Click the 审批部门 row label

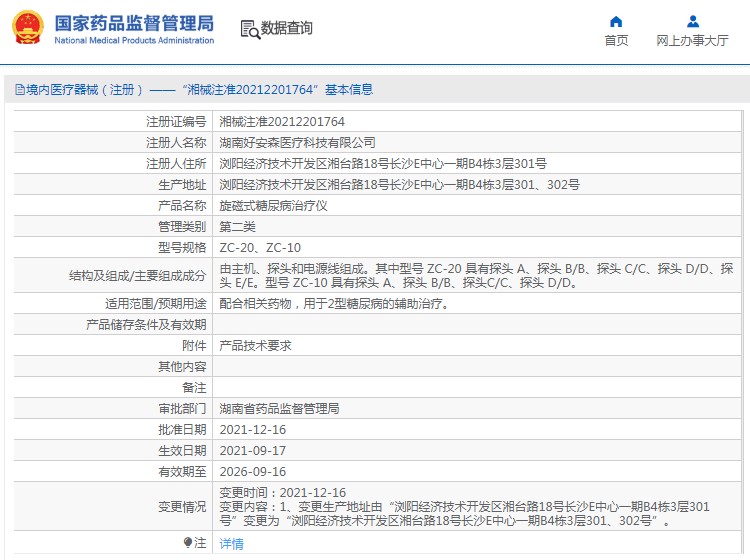point(182,408)
